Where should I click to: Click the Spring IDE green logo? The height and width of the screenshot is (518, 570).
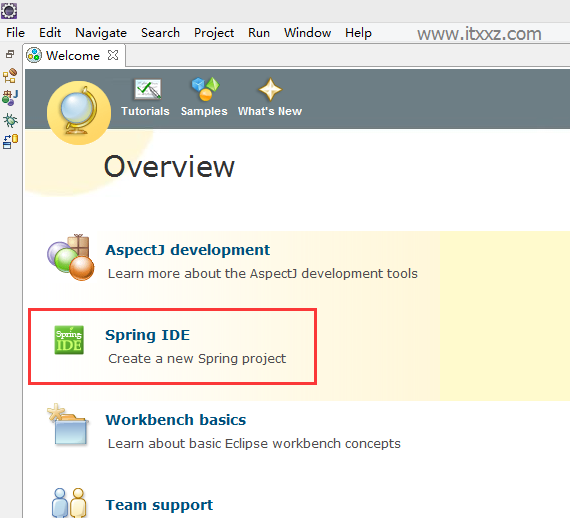(69, 340)
